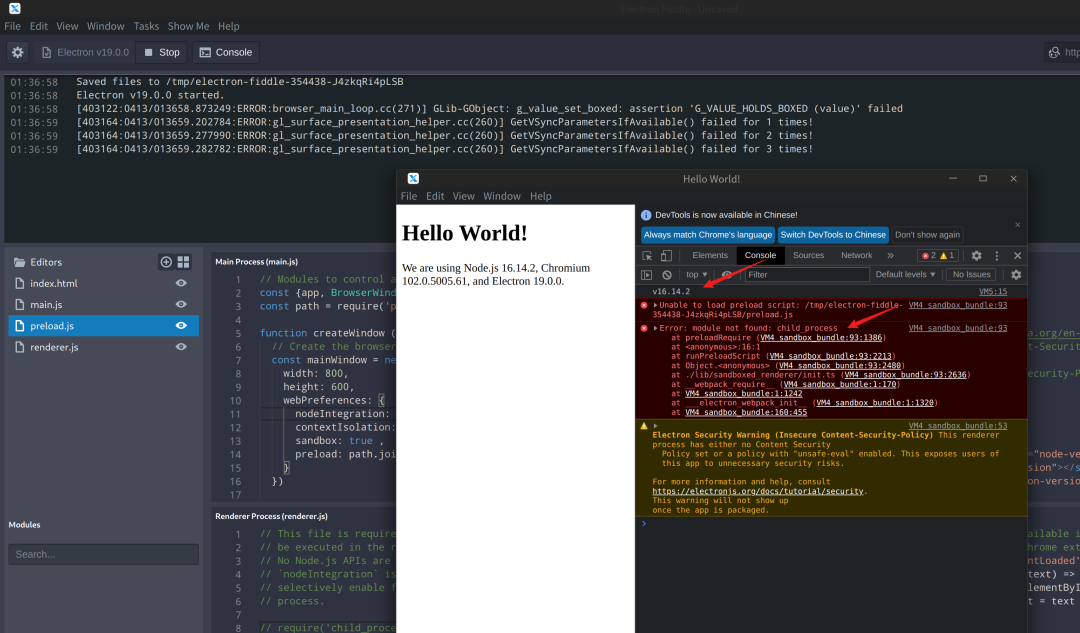Click the live expression eye icon
The height and width of the screenshot is (633, 1080).
(x=727, y=275)
